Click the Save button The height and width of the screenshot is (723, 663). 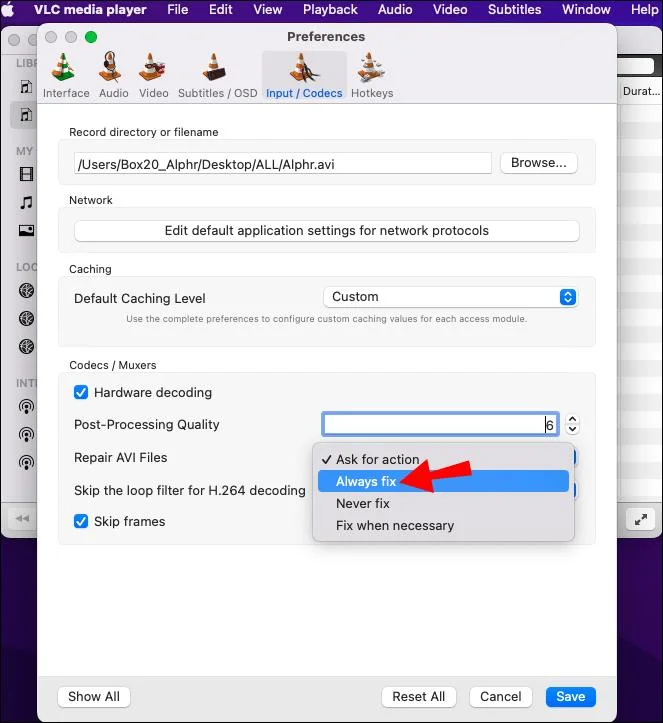571,696
